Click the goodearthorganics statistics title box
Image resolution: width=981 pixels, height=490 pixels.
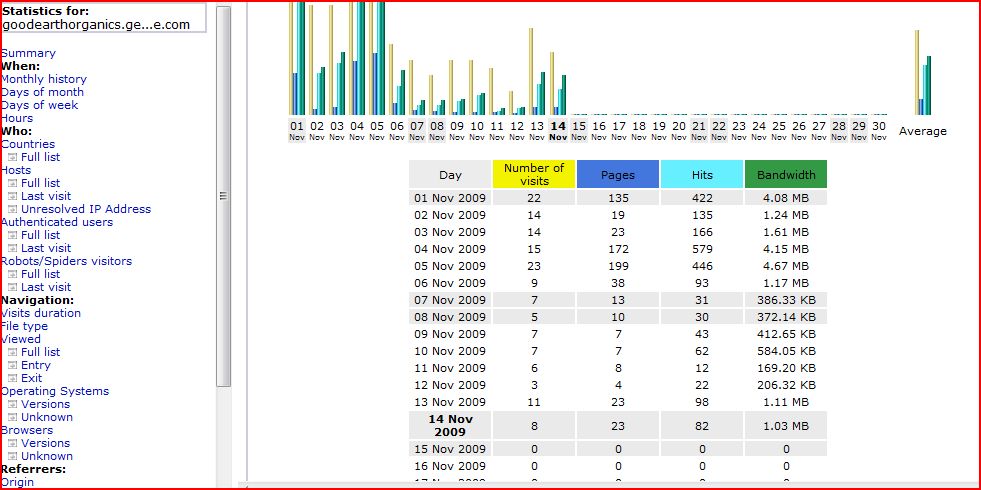[104, 18]
